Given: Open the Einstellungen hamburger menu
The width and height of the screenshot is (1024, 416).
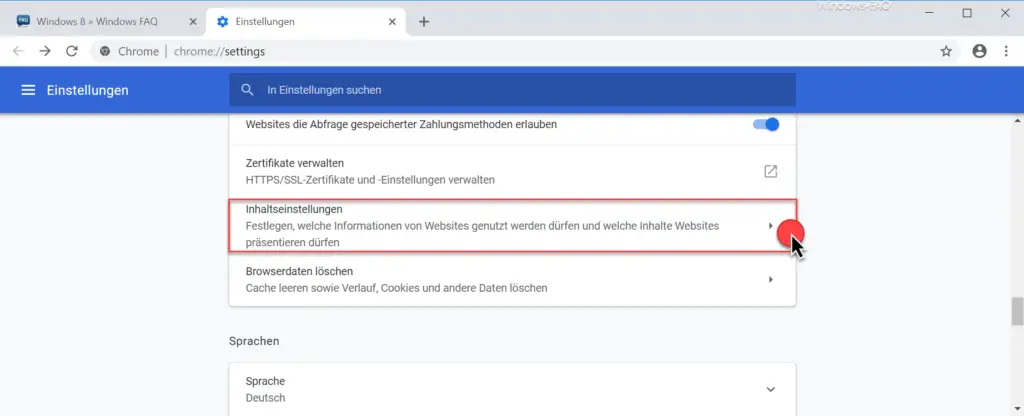Looking at the screenshot, I should (28, 90).
